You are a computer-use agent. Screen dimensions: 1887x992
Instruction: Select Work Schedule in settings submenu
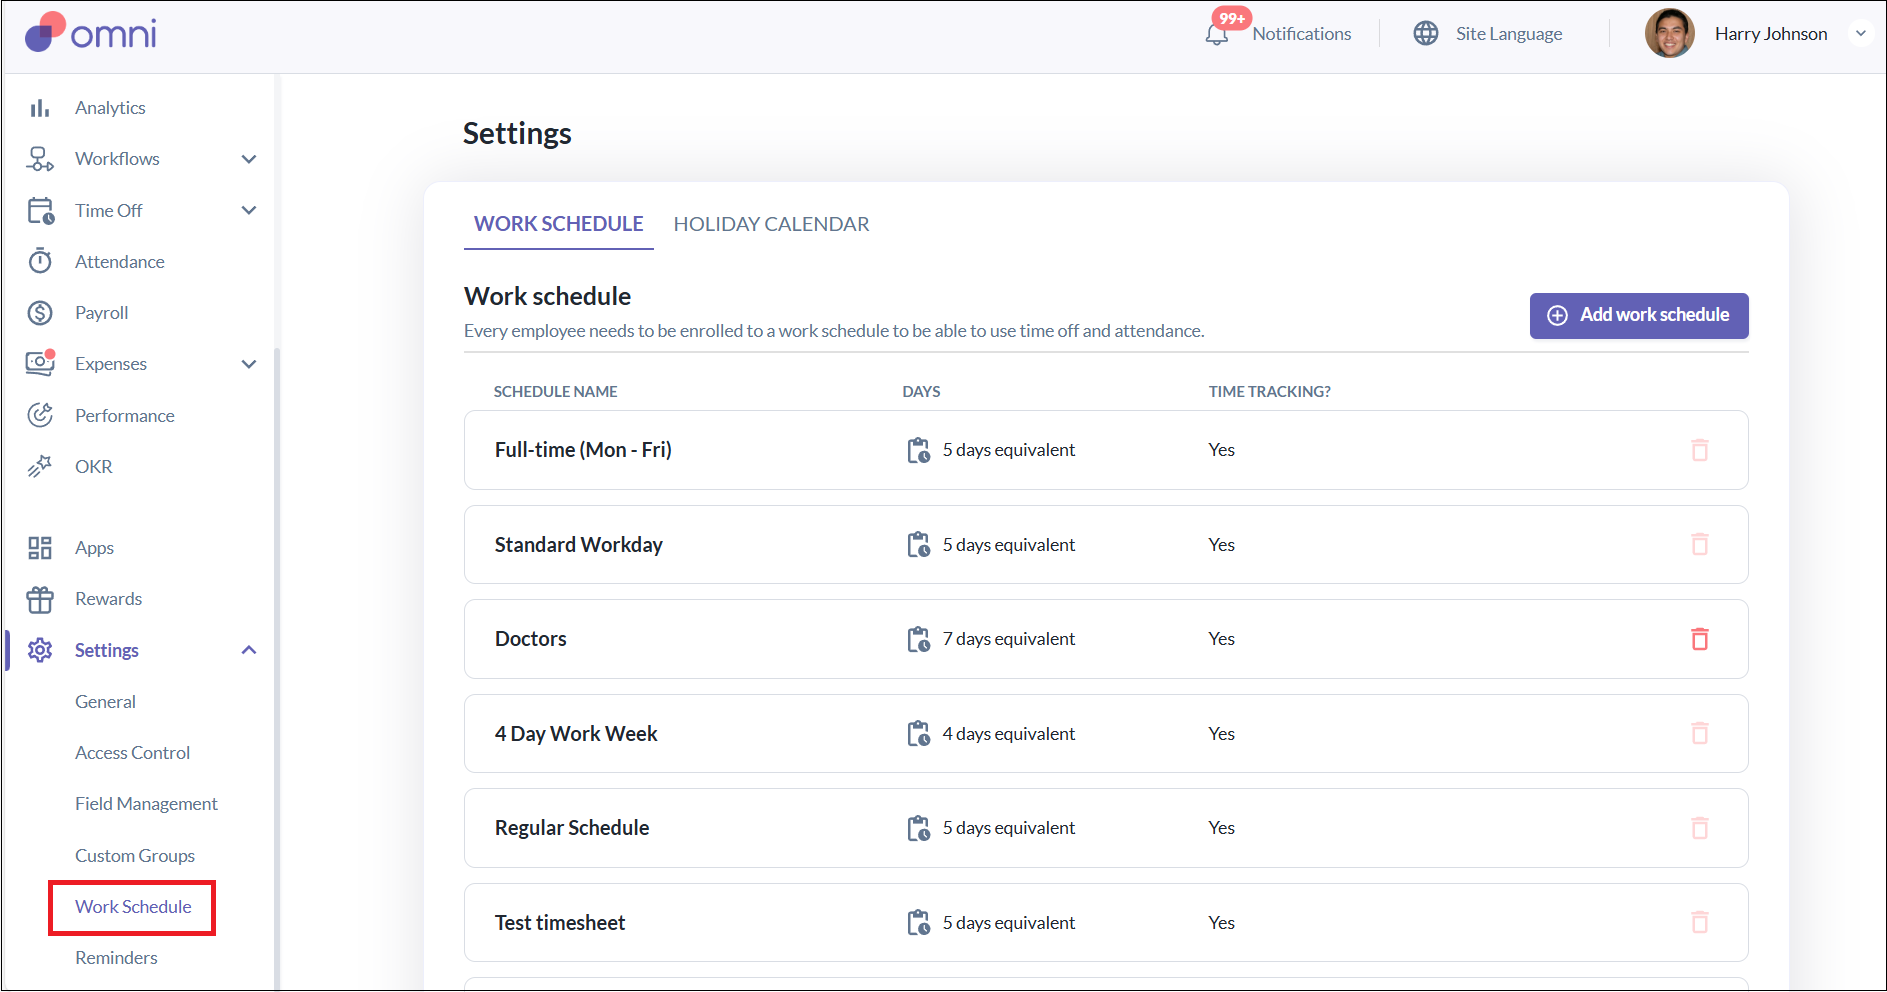(133, 907)
